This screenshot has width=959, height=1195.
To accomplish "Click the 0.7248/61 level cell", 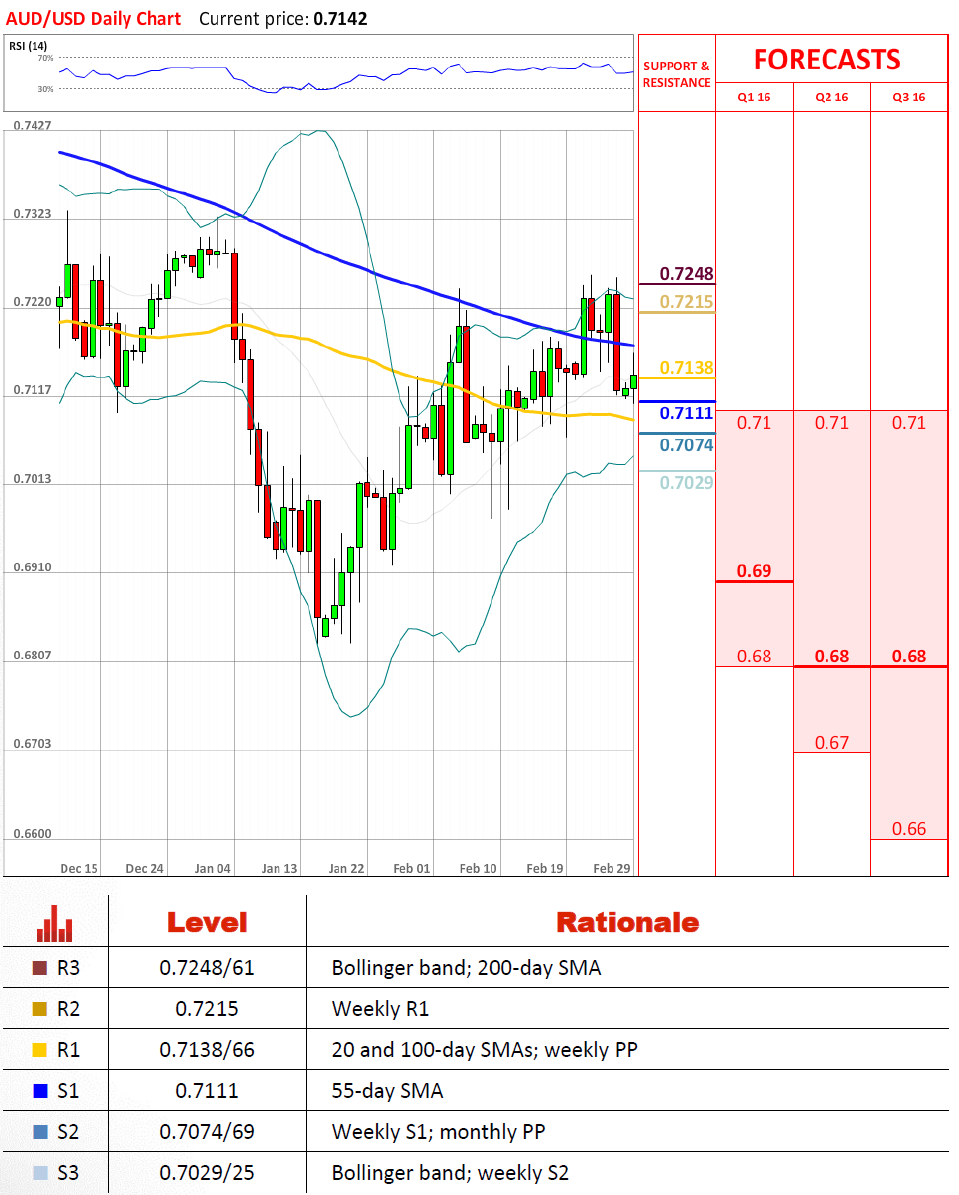I will click(207, 968).
